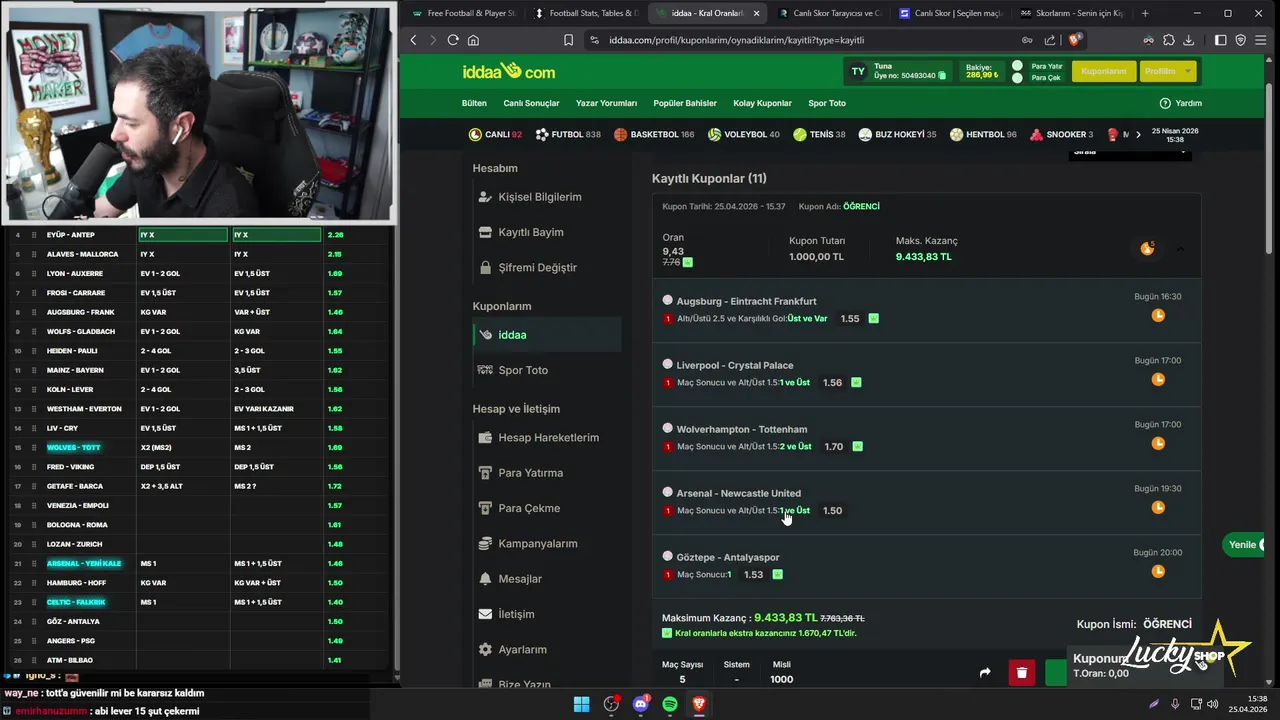Select FUTBOL 838 sport filter

tap(568, 134)
